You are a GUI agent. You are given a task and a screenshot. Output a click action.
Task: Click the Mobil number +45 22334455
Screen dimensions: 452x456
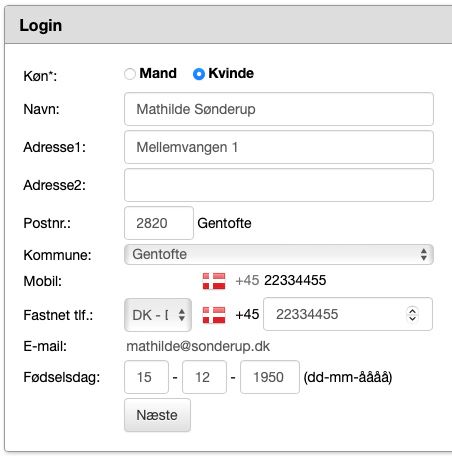point(281,280)
